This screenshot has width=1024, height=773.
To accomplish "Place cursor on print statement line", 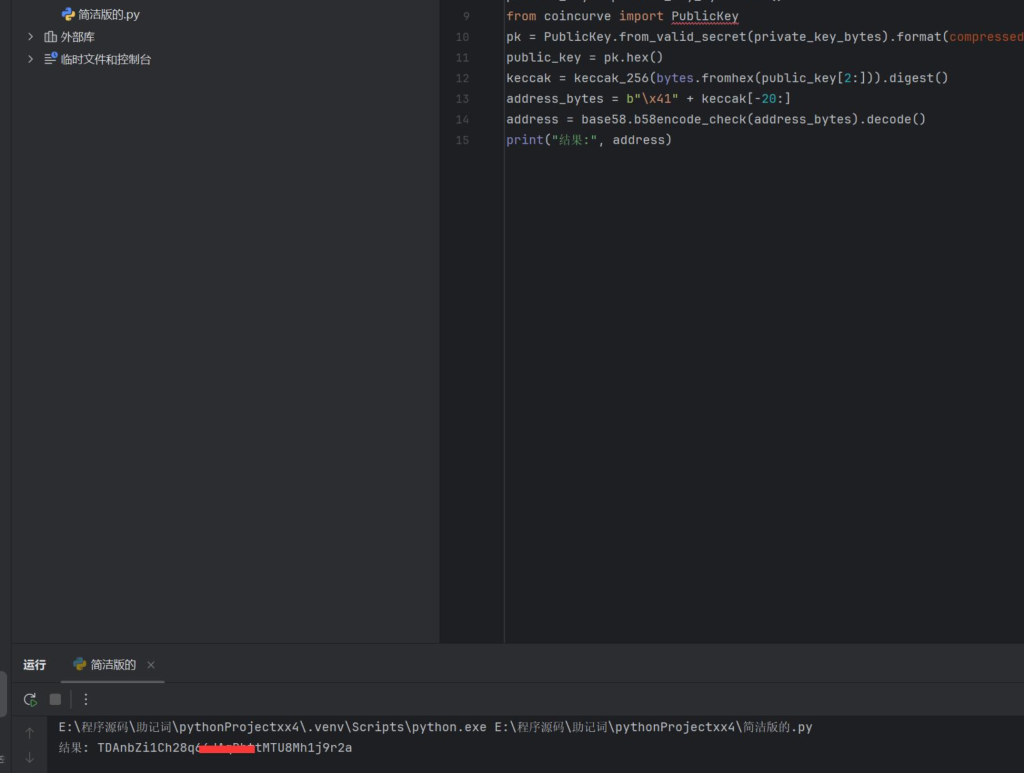I will tap(588, 140).
